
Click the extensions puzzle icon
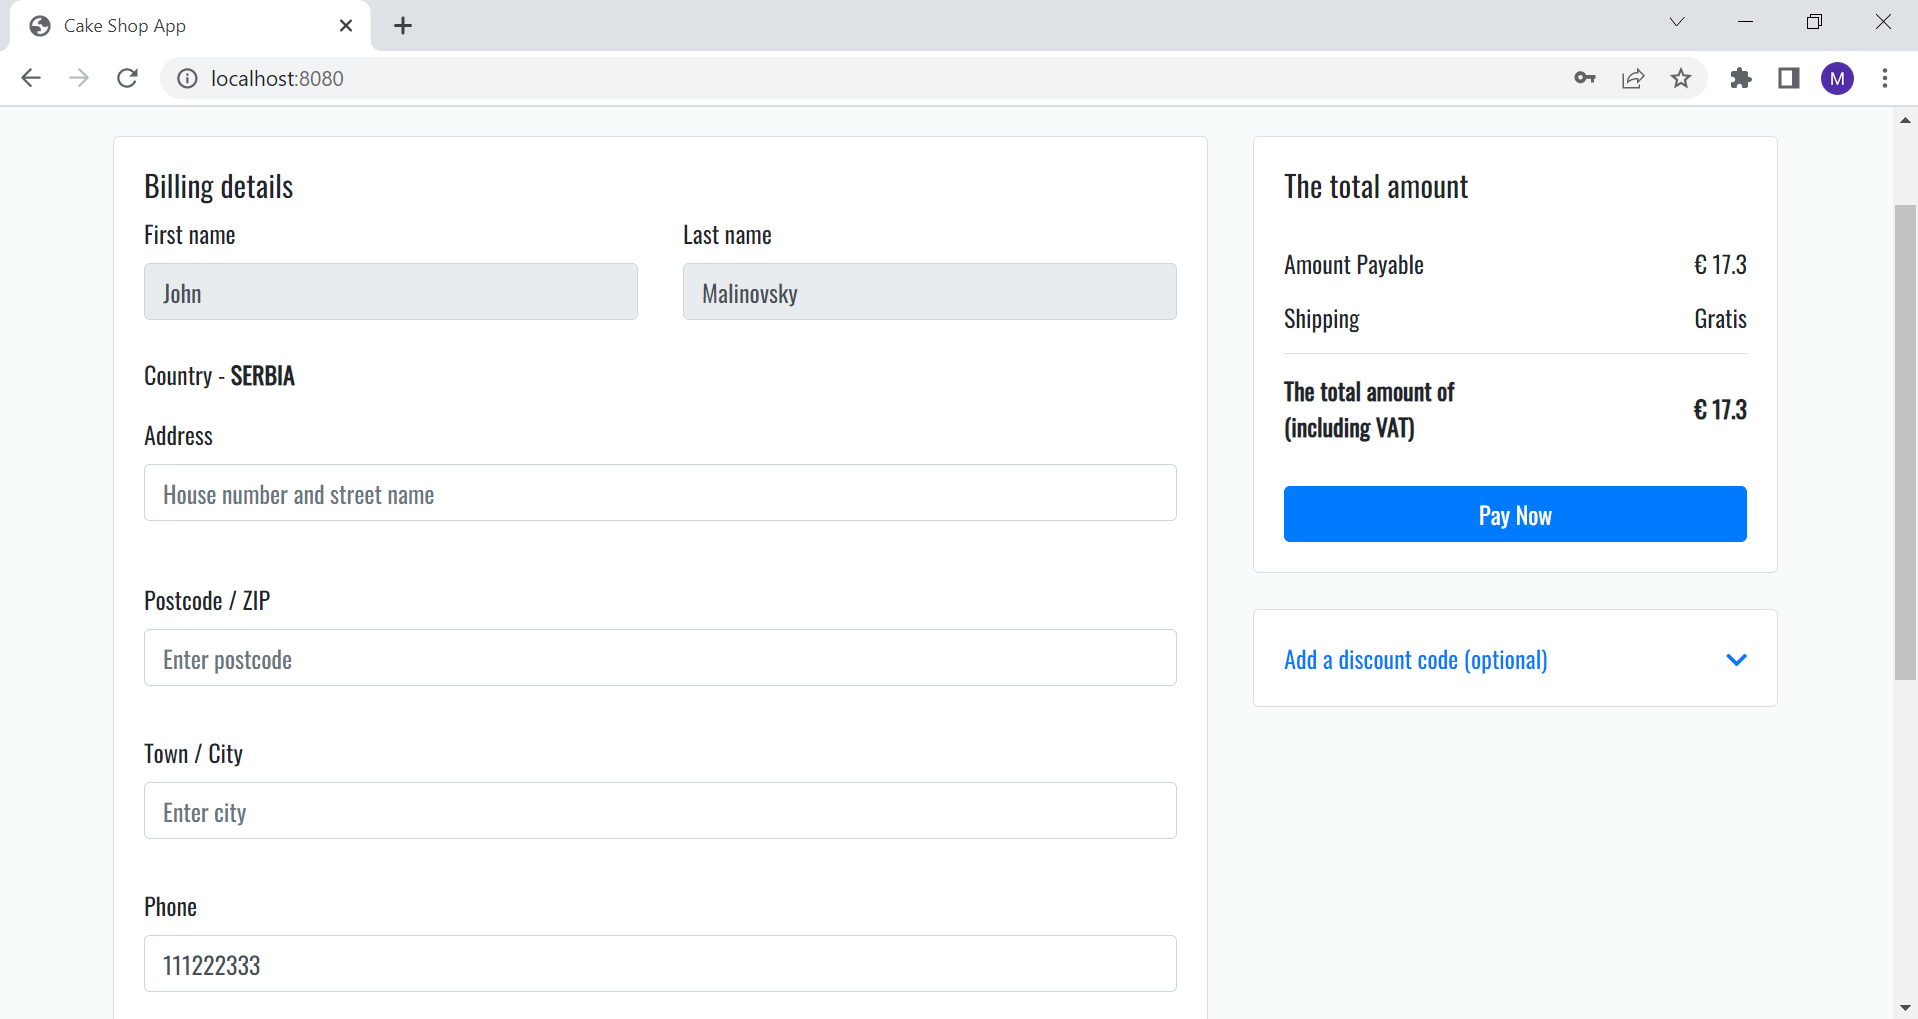tap(1741, 78)
